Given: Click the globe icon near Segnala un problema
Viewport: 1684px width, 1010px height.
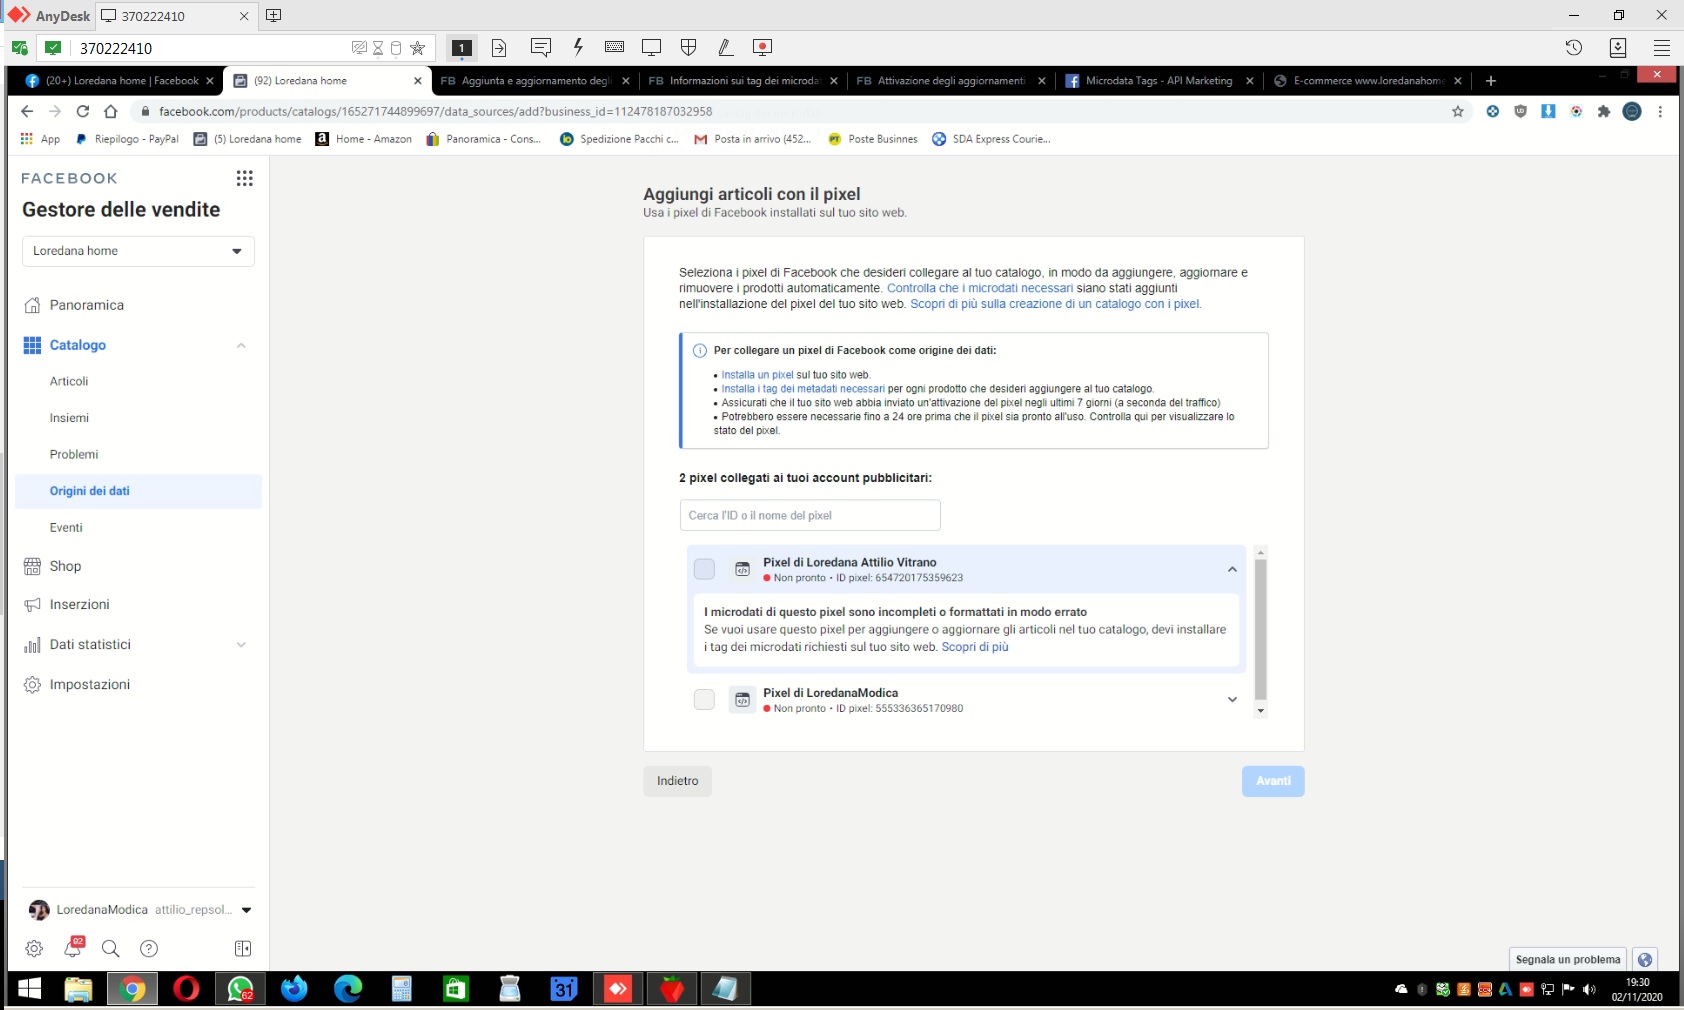Looking at the screenshot, I should (x=1645, y=959).
